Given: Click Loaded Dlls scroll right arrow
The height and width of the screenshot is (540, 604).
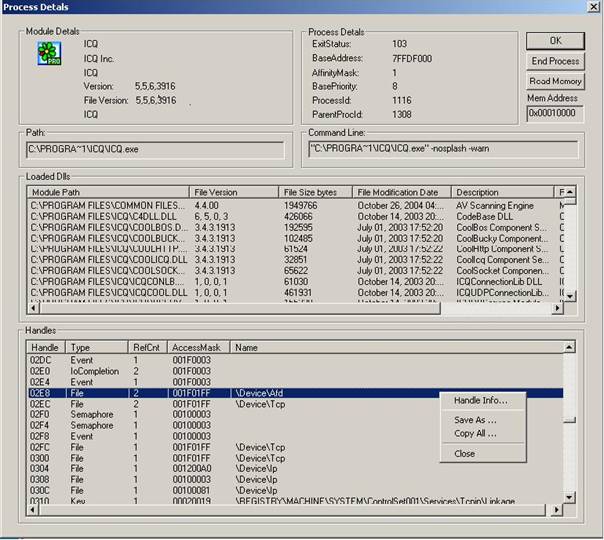Looking at the screenshot, I should click(x=557, y=308).
